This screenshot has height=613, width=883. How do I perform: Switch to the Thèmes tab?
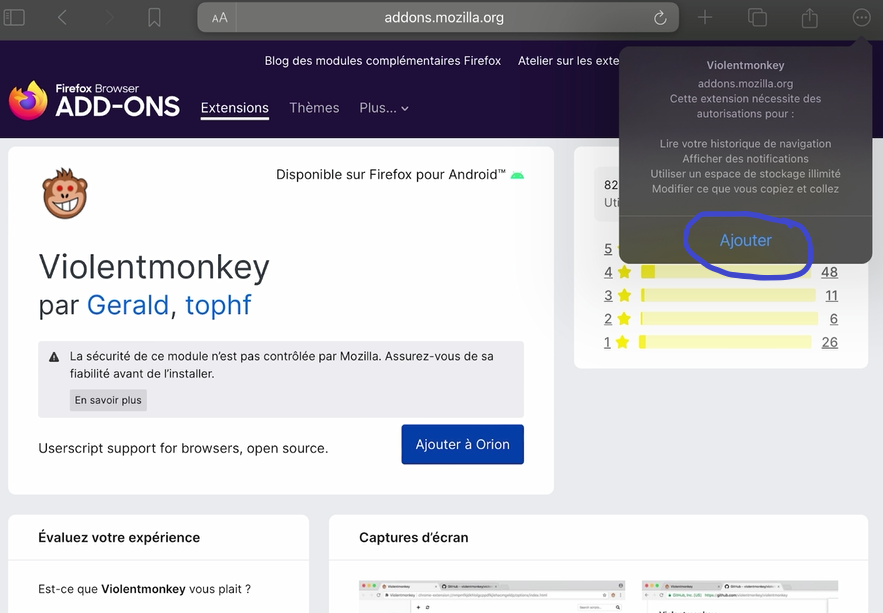(314, 108)
